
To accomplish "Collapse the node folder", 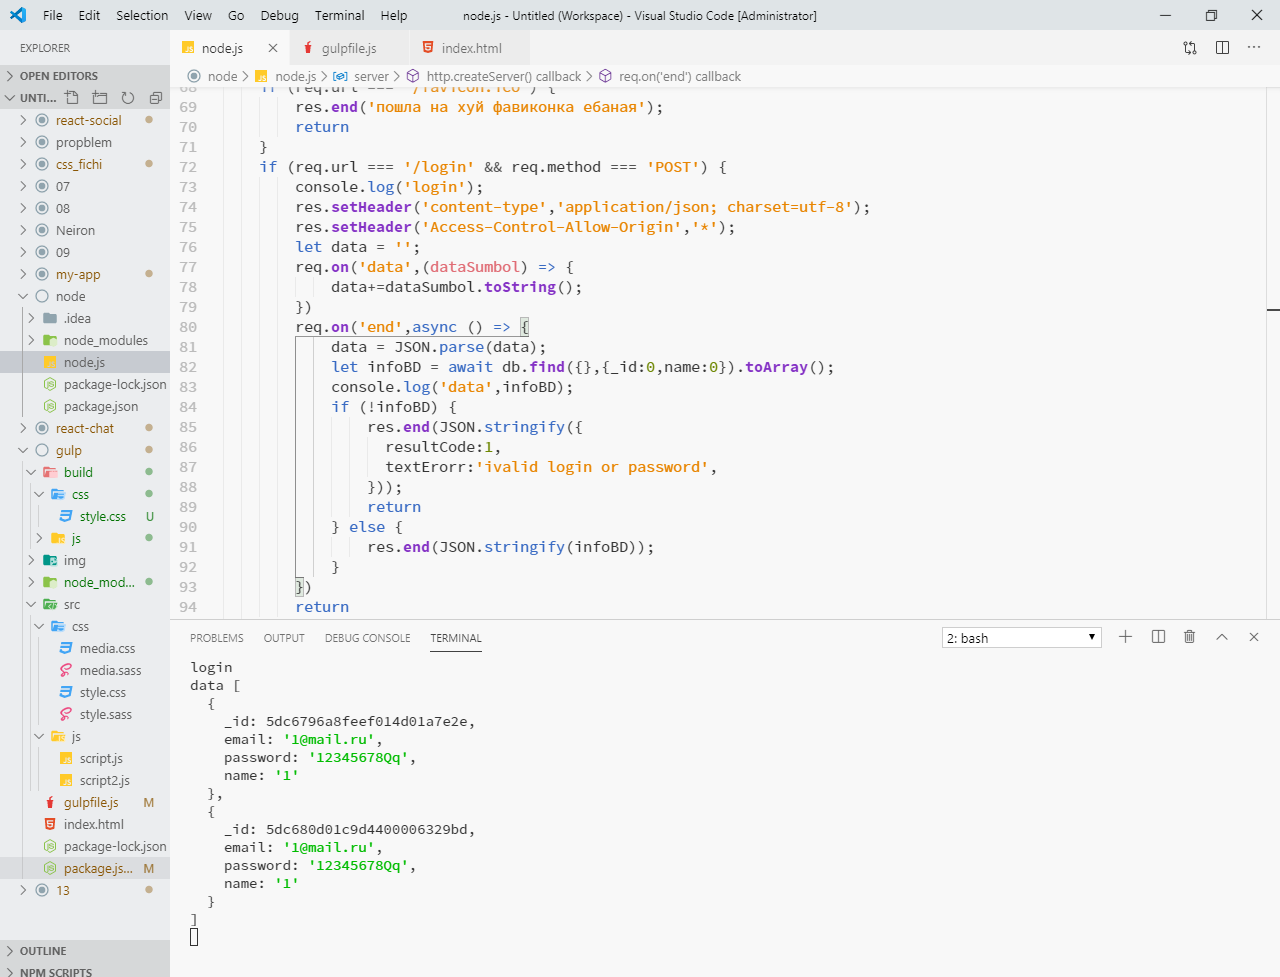I will tap(24, 296).
